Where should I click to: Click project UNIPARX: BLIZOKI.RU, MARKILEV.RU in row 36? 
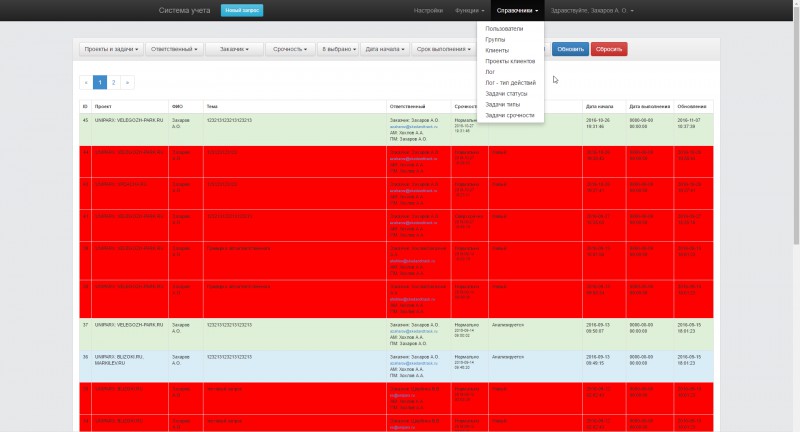[x=119, y=360]
